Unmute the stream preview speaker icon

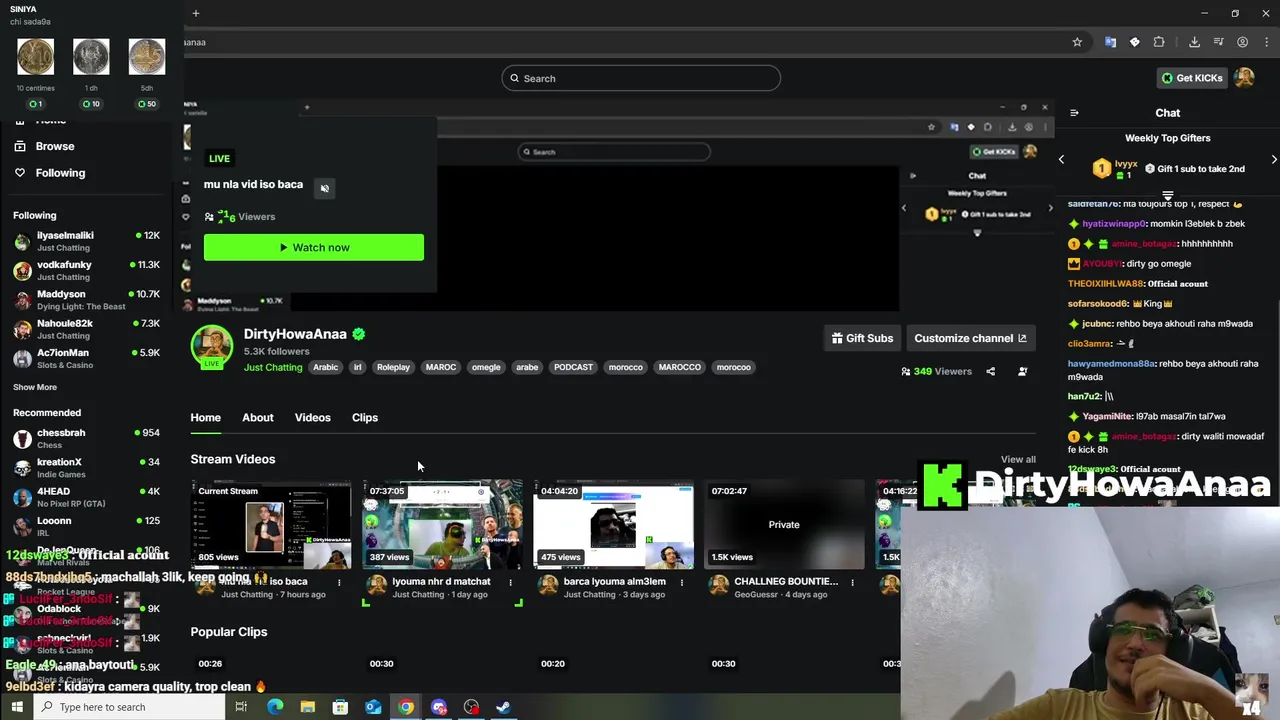324,188
